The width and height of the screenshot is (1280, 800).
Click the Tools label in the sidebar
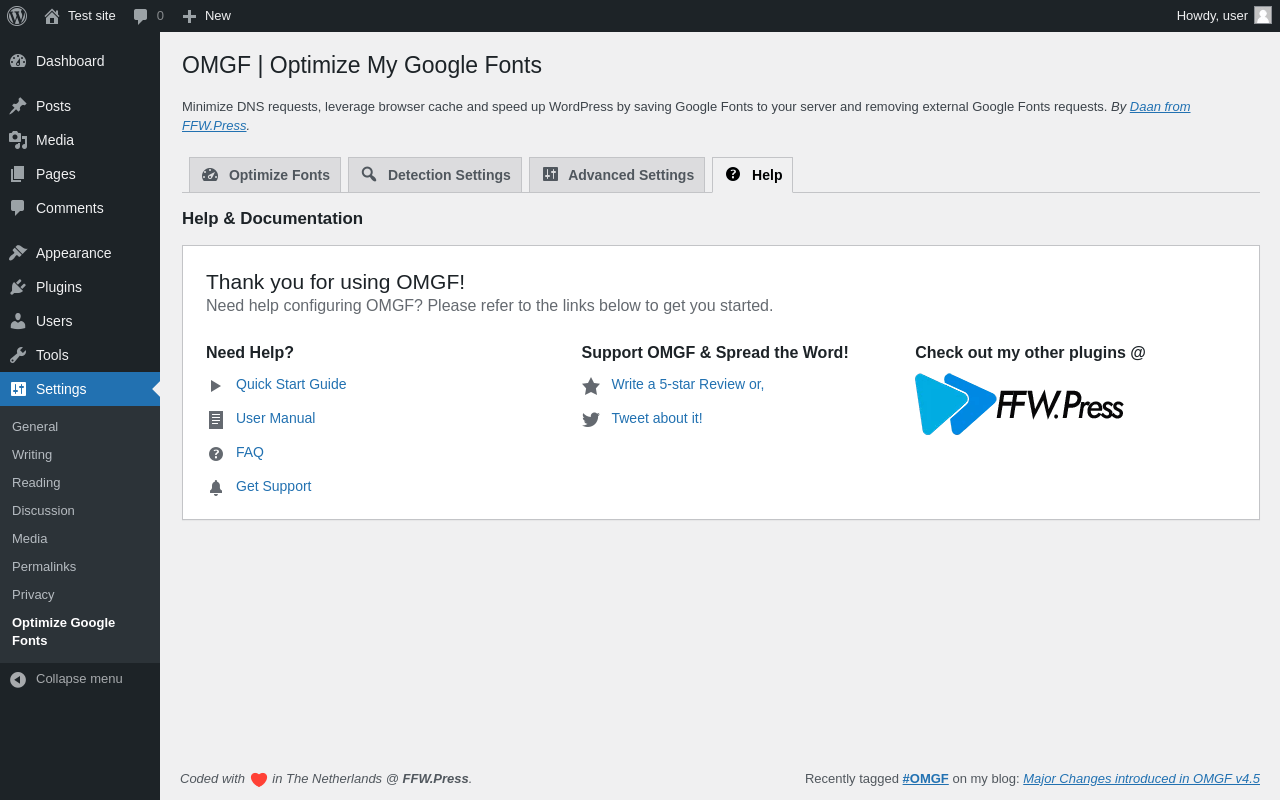coord(52,355)
